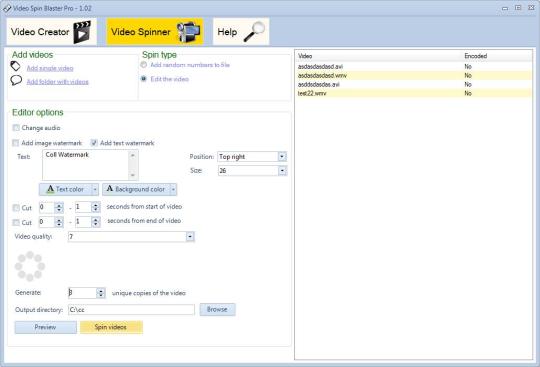Toggle Add text watermark checkbox
Viewport: 540px width, 367px height.
pyautogui.click(x=94, y=143)
